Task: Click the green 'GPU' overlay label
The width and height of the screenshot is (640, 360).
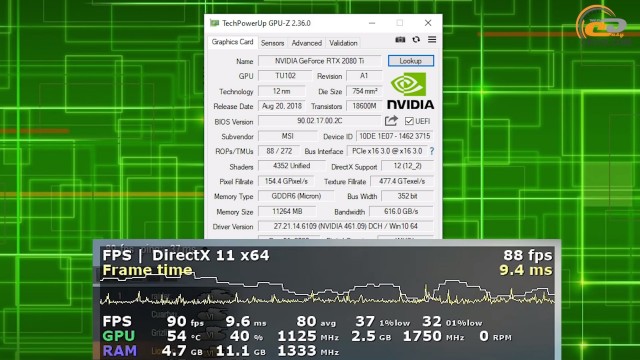Action: tap(118, 336)
